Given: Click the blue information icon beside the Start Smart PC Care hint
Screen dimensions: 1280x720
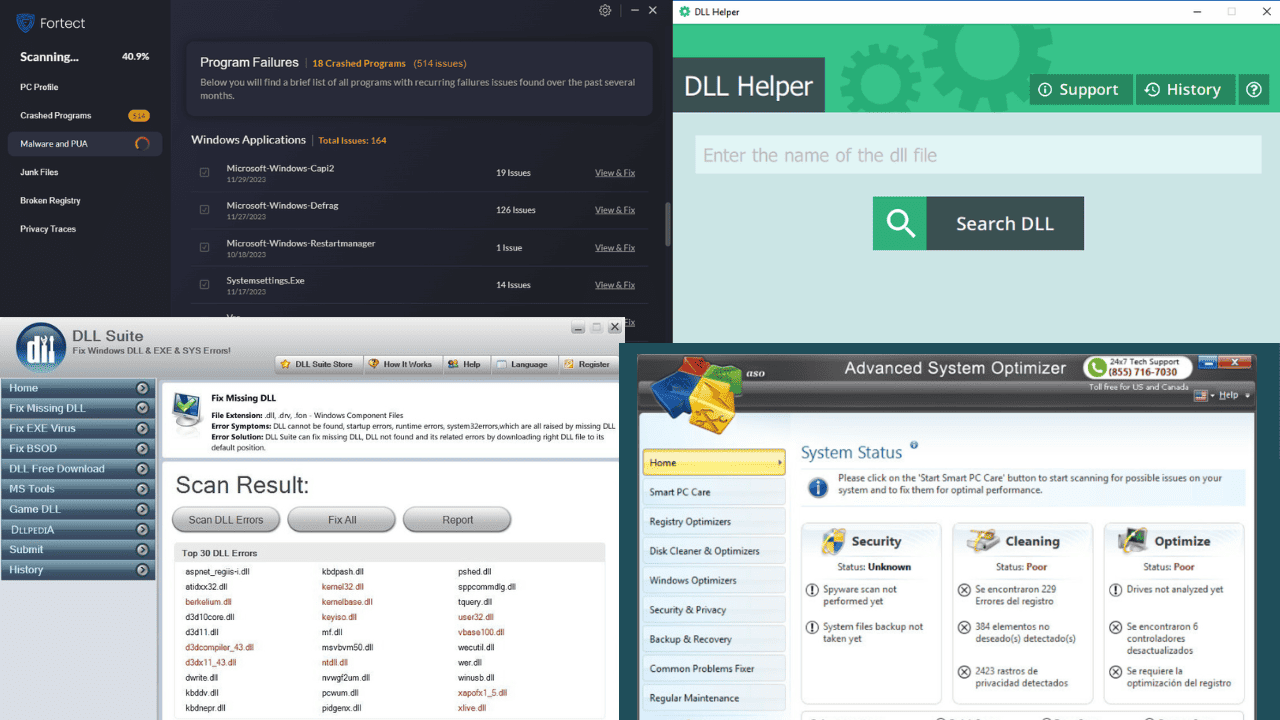Looking at the screenshot, I should tap(818, 487).
